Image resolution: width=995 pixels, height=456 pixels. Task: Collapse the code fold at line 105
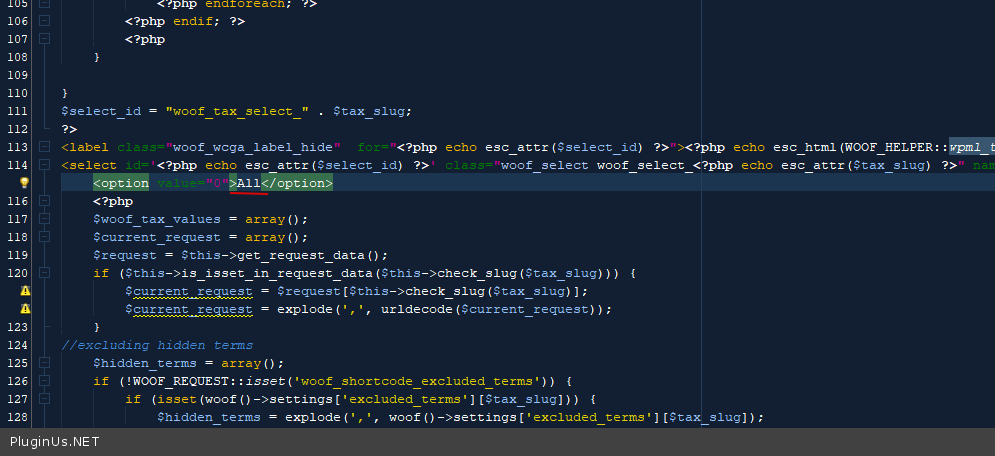[x=44, y=3]
